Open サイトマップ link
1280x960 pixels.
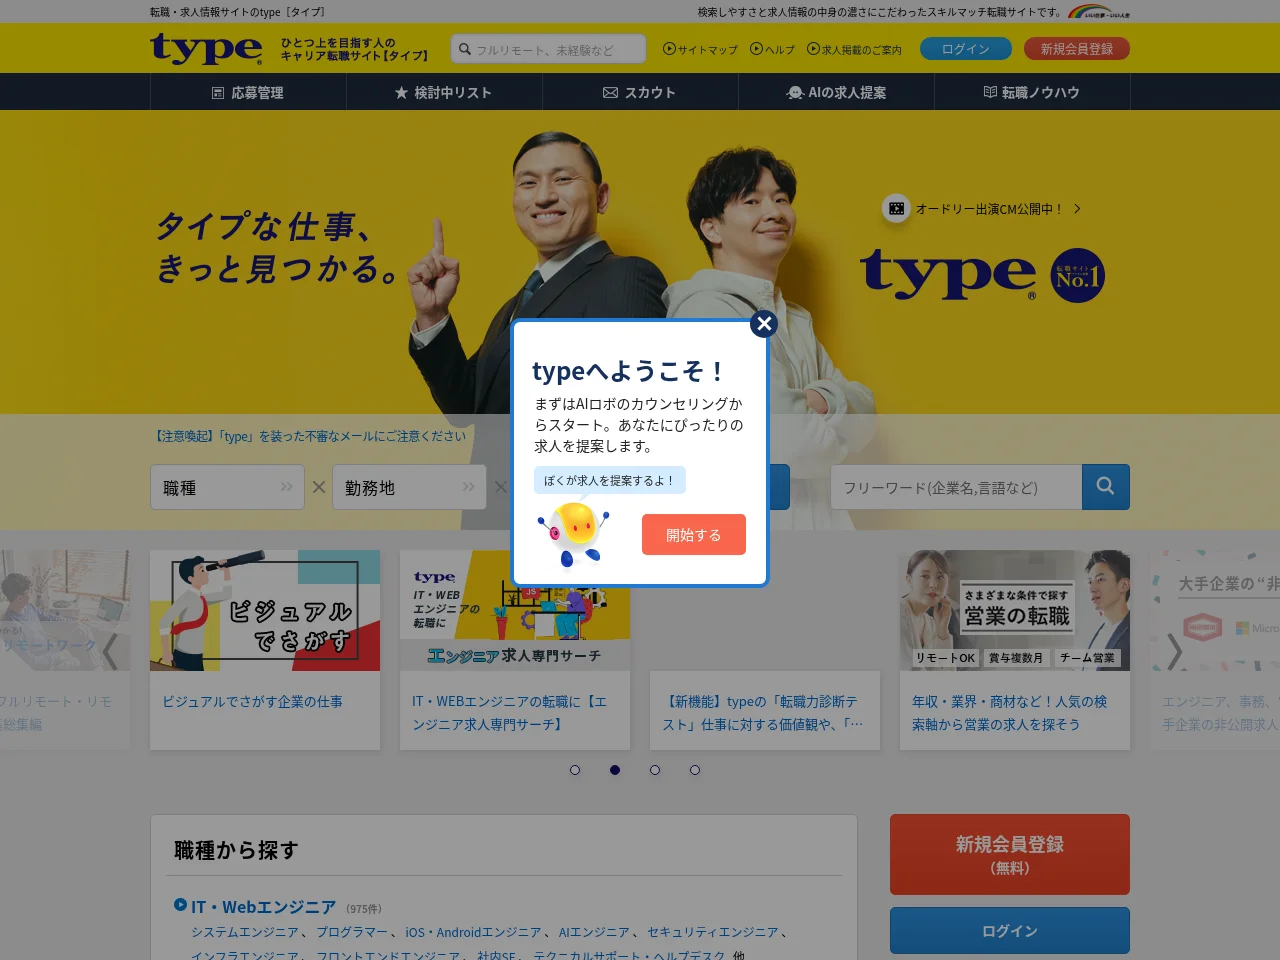[x=700, y=49]
